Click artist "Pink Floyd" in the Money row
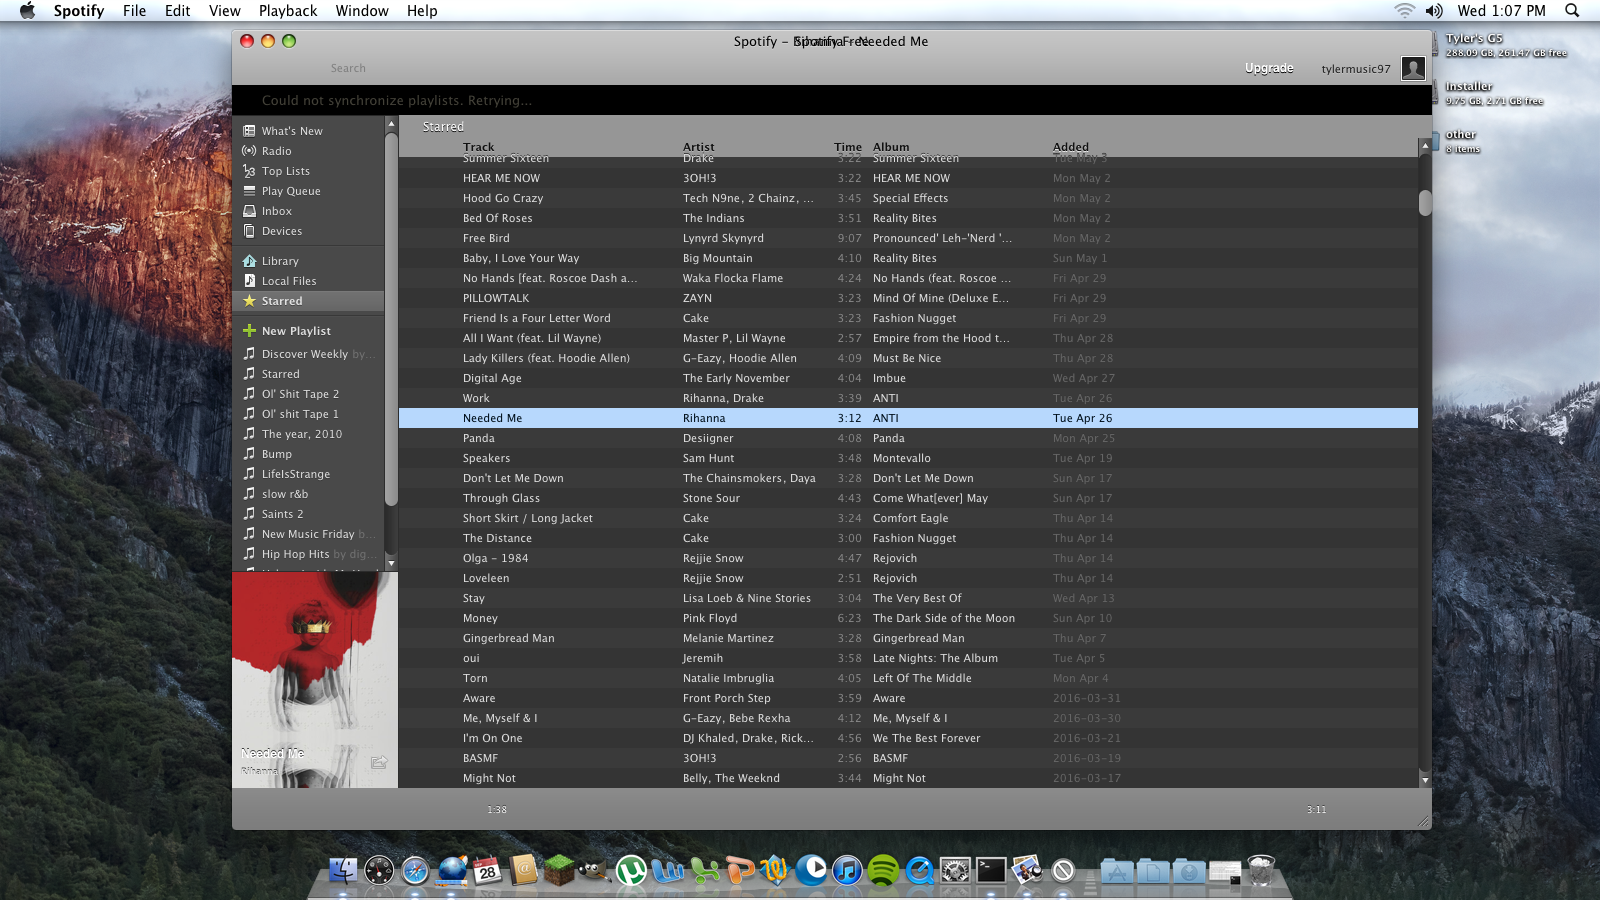The image size is (1600, 900). [x=710, y=618]
